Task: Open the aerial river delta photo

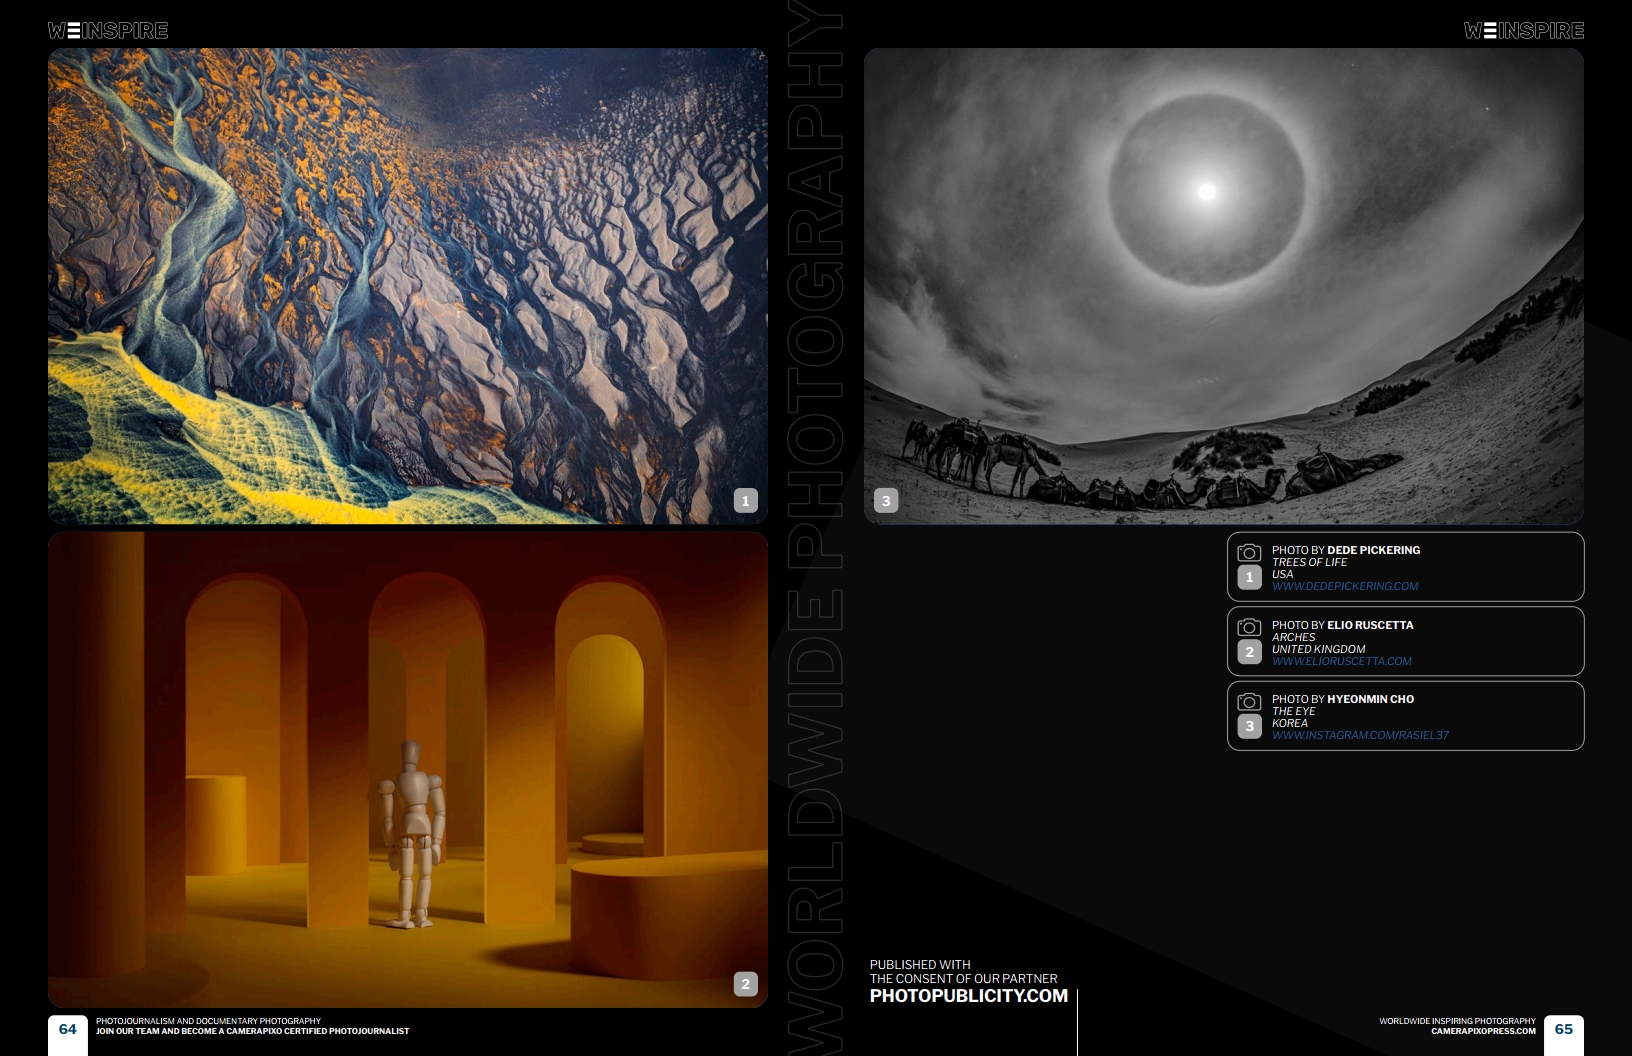Action: (408, 286)
